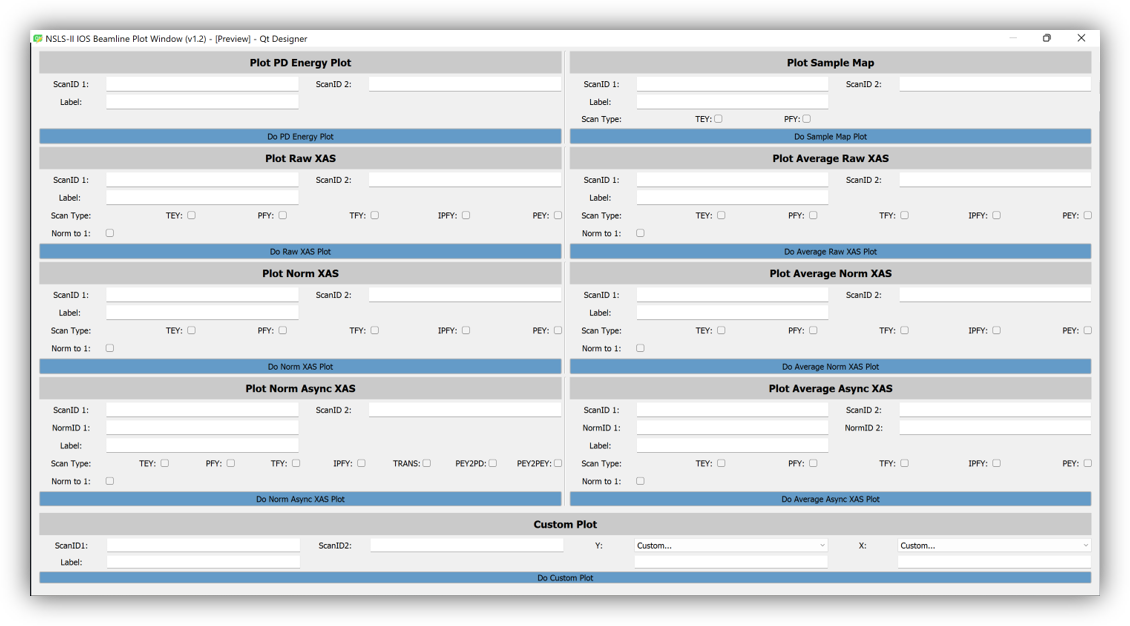Click the Do Custom Plot button

(565, 578)
